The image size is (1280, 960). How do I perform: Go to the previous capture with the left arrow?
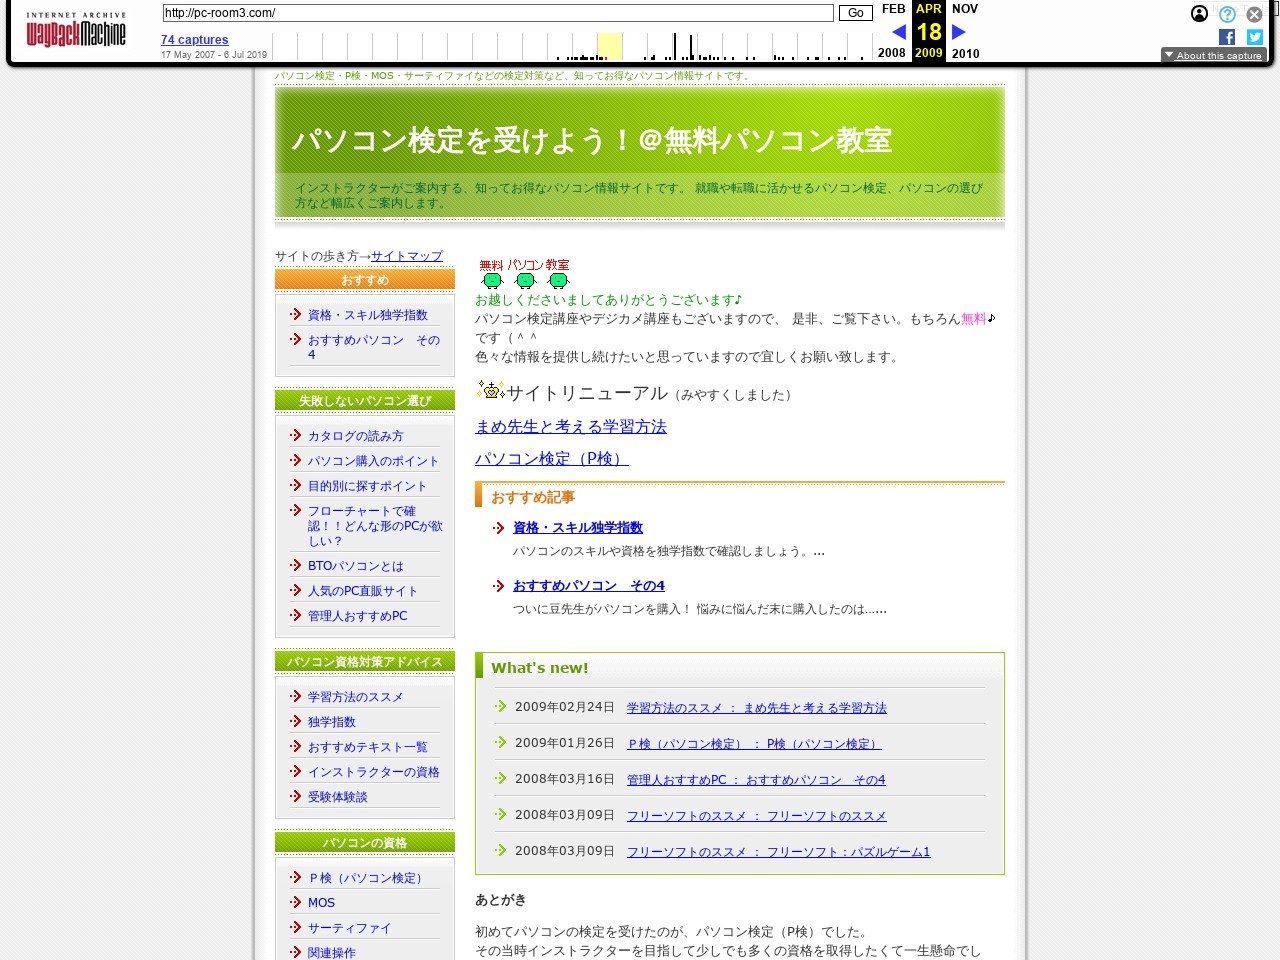tap(899, 31)
